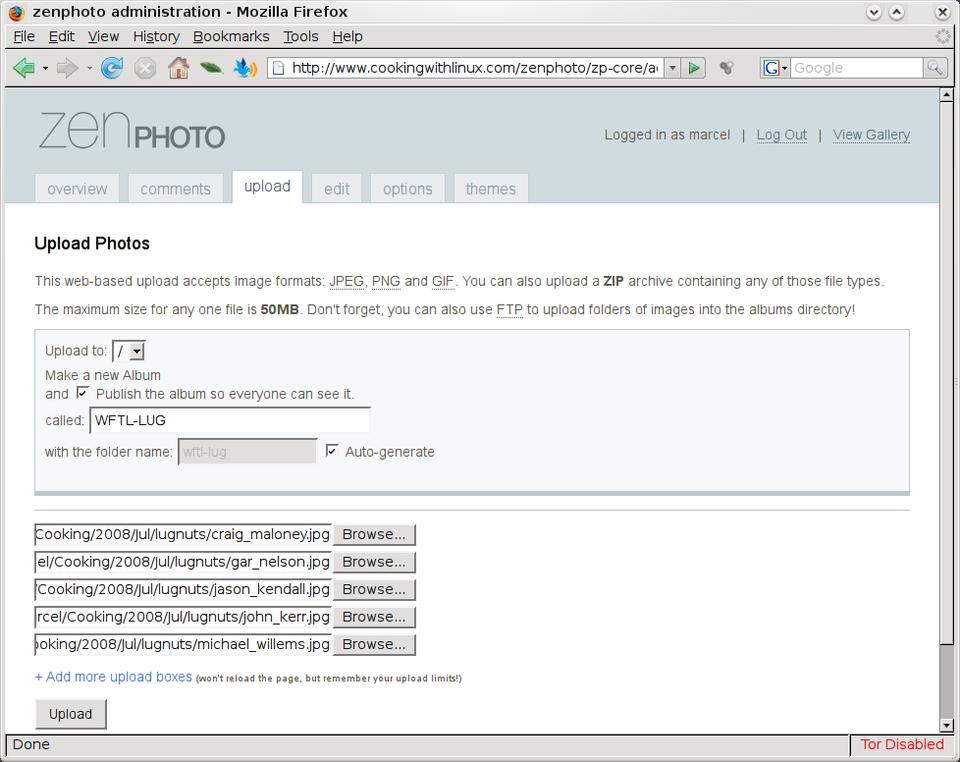The width and height of the screenshot is (960, 762).
Task: Click the green Go arrow button
Action: coord(695,68)
